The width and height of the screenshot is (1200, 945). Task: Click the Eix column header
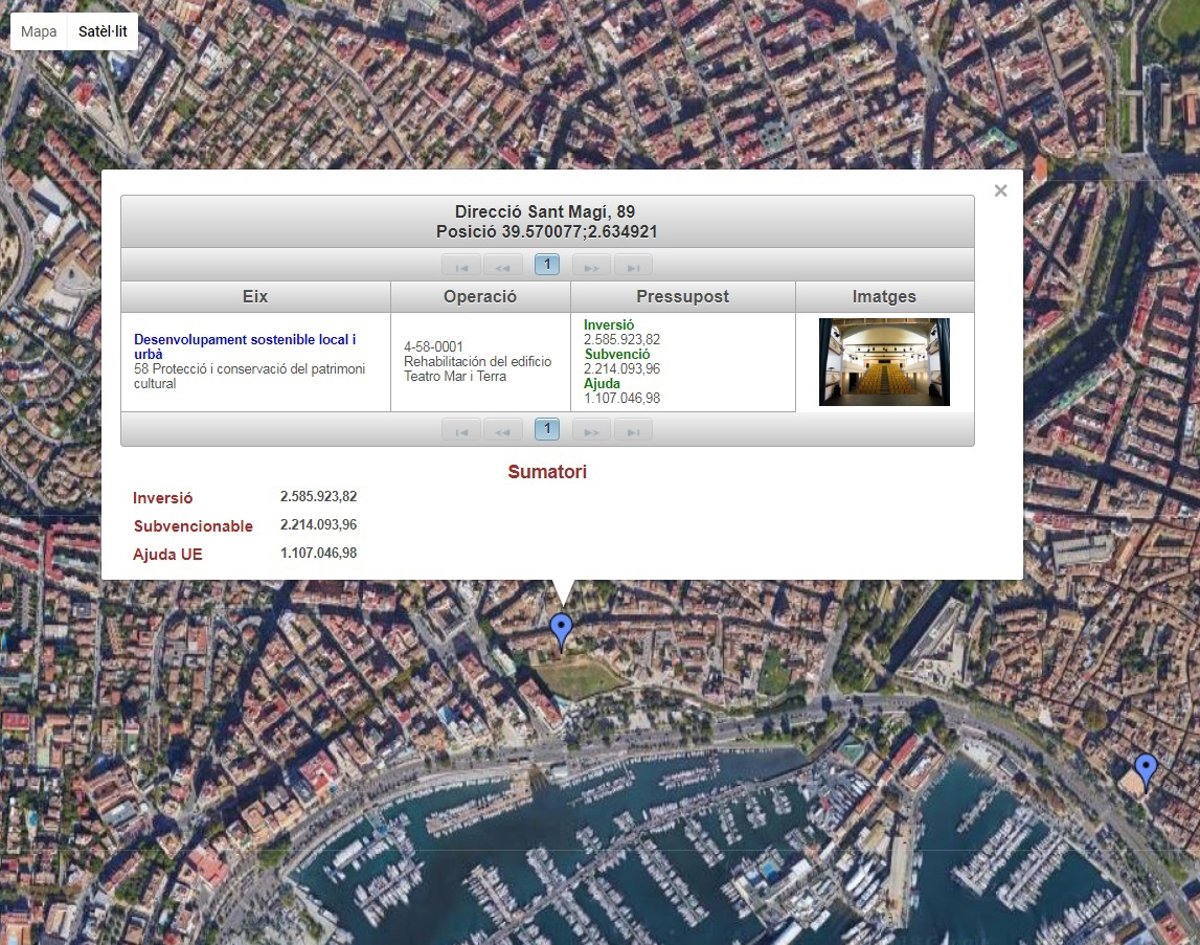[255, 297]
